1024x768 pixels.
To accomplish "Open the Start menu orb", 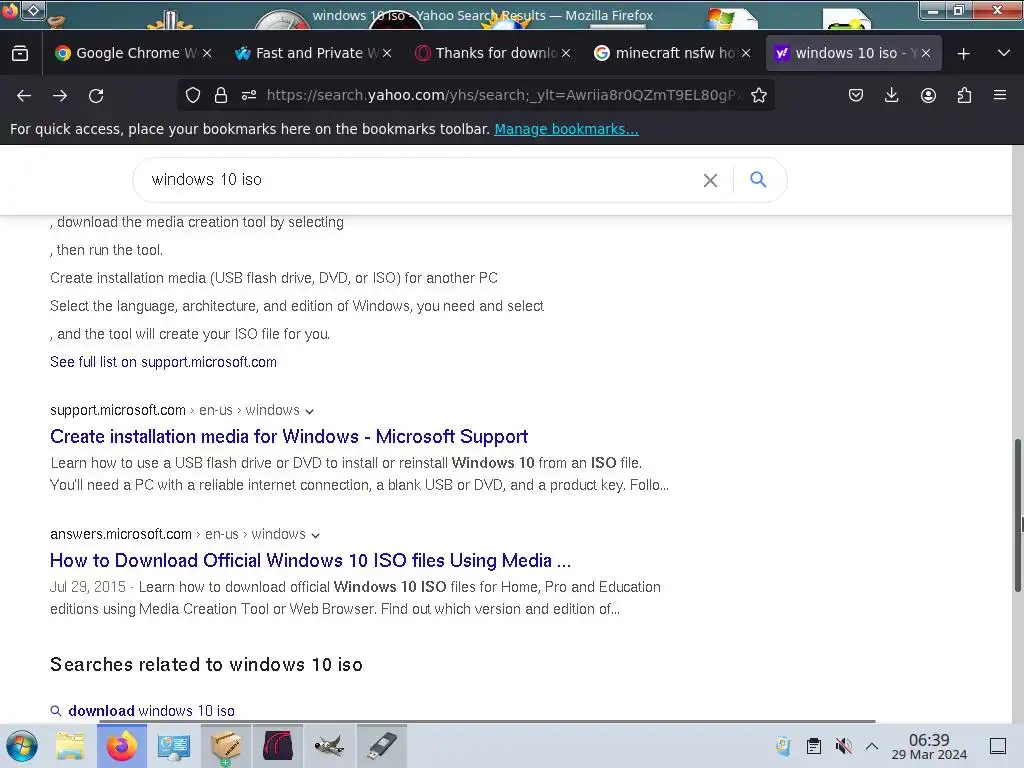I will 22,746.
